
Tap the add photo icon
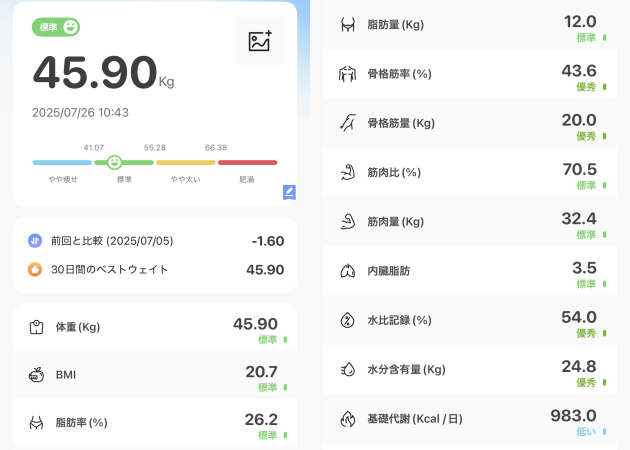[x=260, y=41]
